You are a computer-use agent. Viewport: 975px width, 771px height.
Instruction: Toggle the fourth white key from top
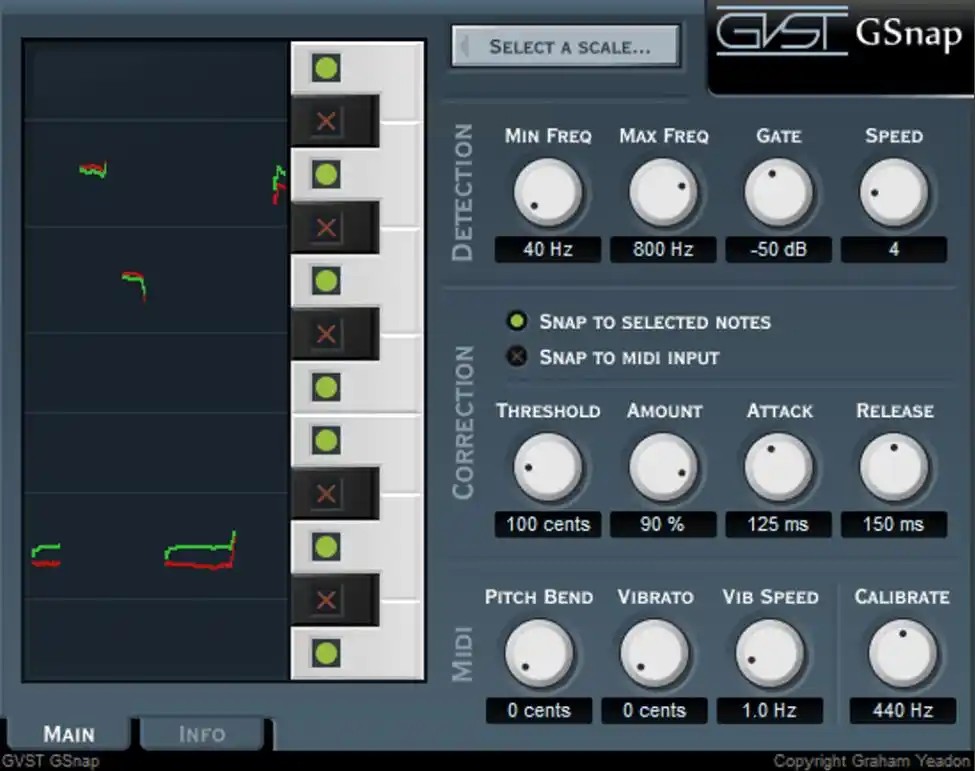point(326,387)
